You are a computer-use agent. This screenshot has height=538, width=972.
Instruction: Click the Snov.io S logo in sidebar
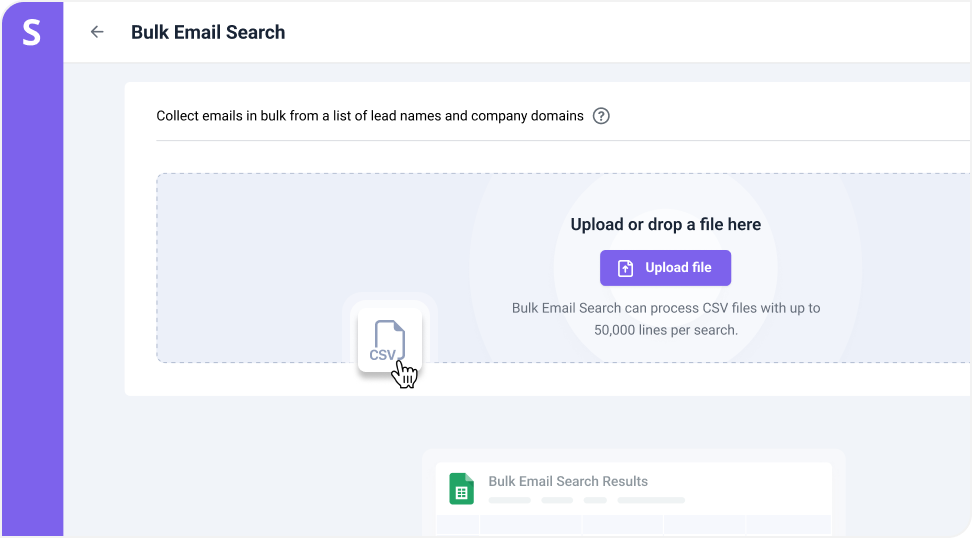[x=31, y=32]
